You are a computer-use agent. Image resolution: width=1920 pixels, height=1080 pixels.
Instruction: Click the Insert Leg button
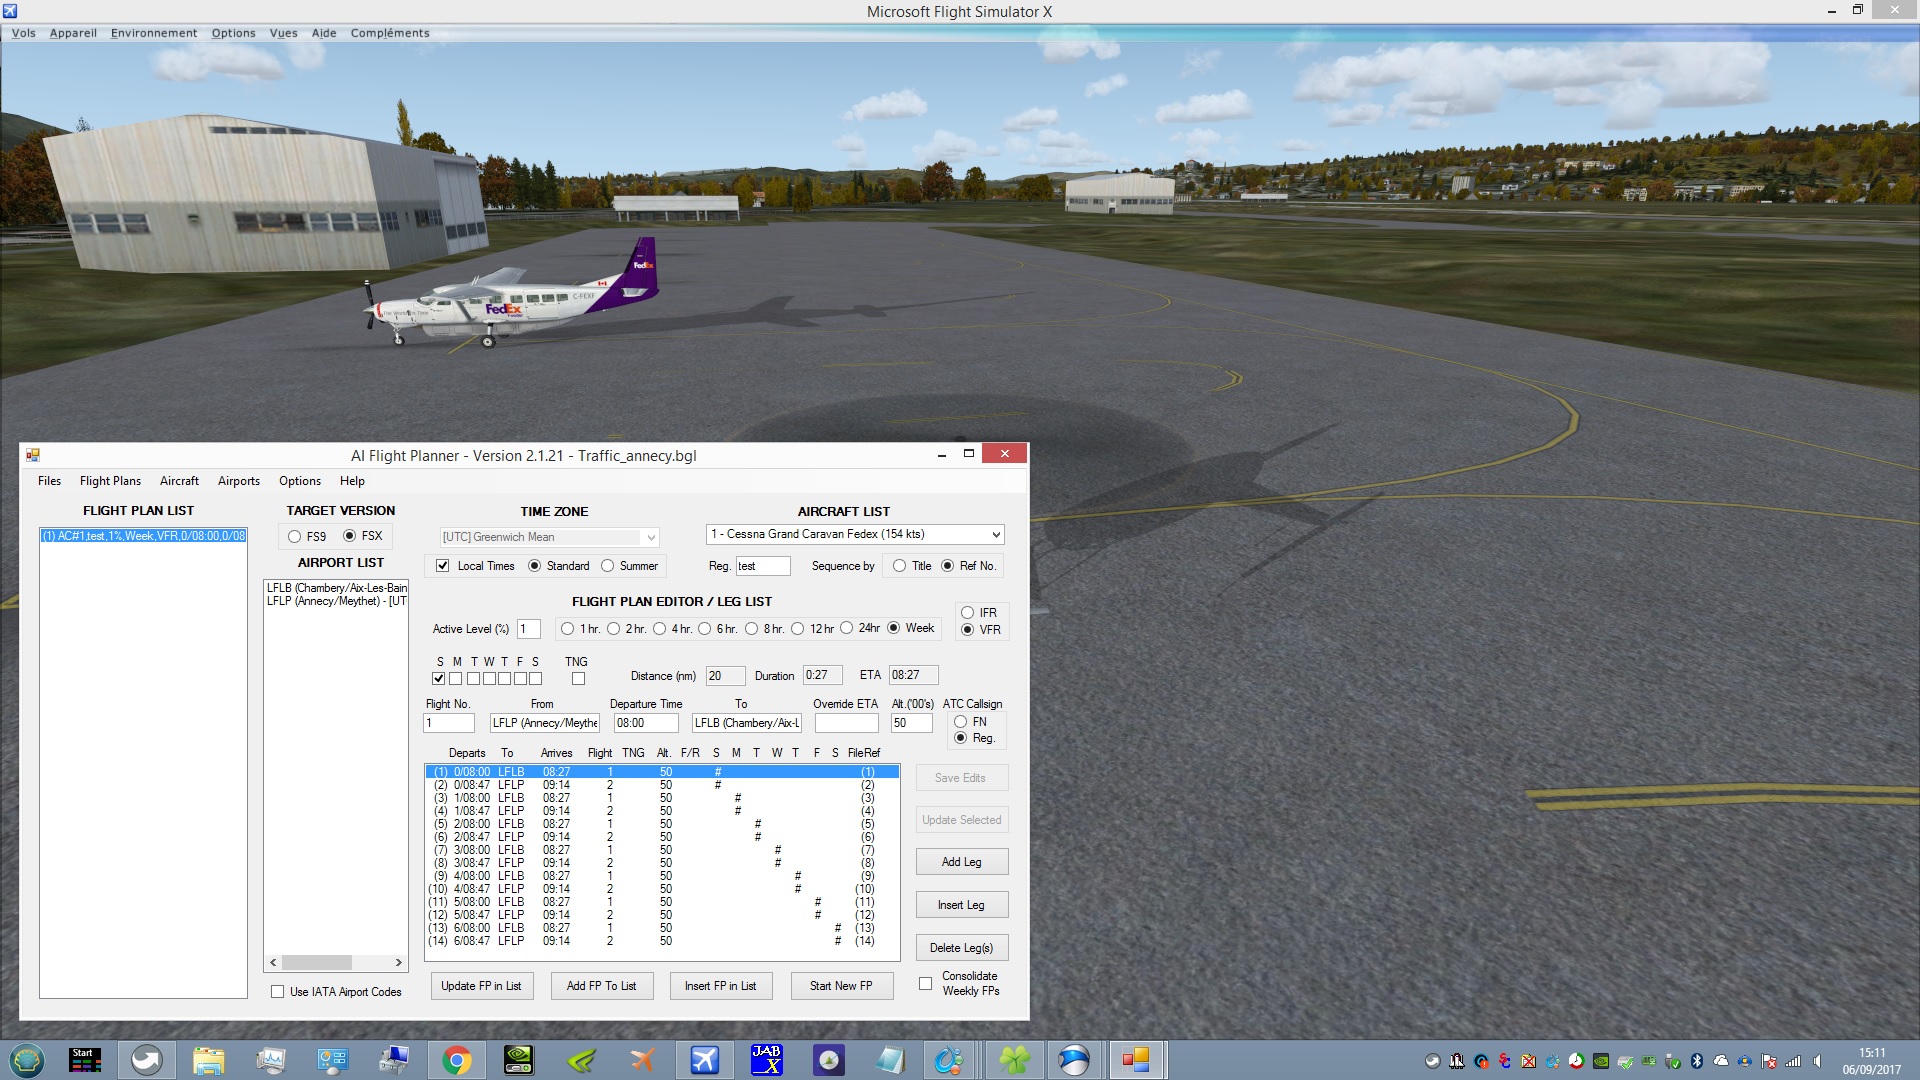[x=962, y=905]
